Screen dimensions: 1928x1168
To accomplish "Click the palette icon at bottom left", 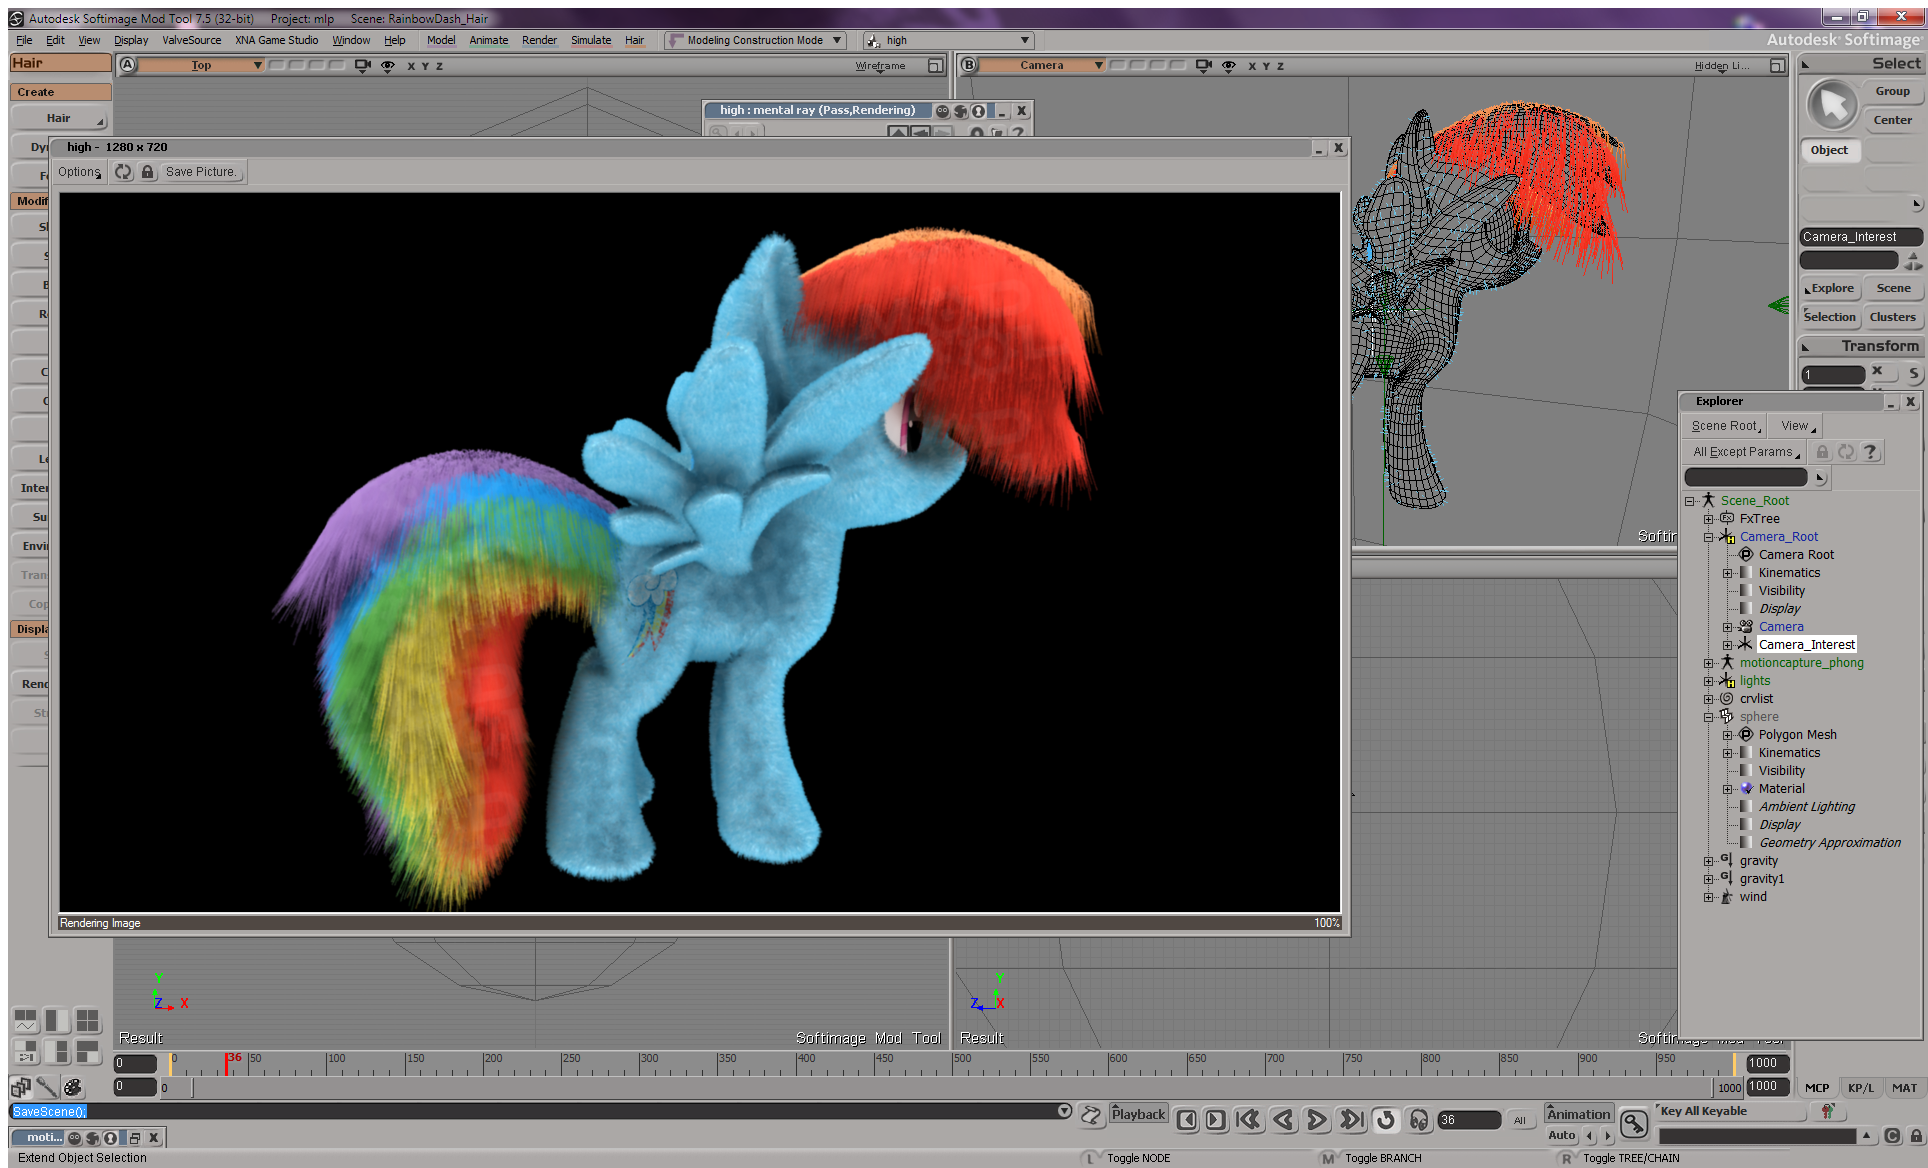I will click(x=73, y=1087).
